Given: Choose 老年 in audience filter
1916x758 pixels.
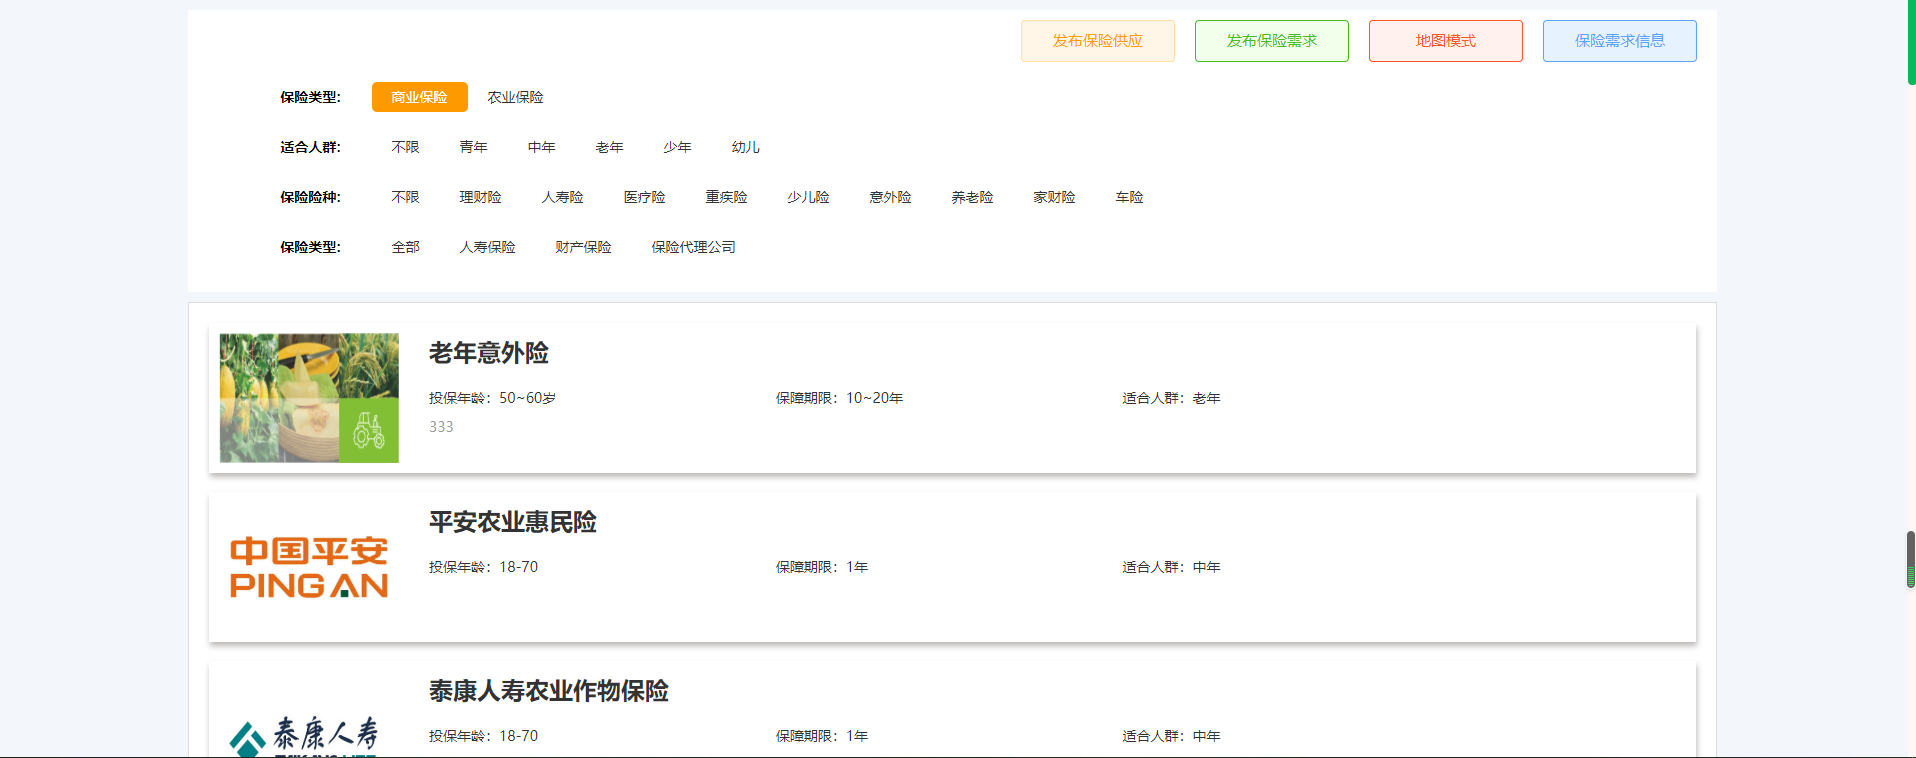Looking at the screenshot, I should click(609, 147).
